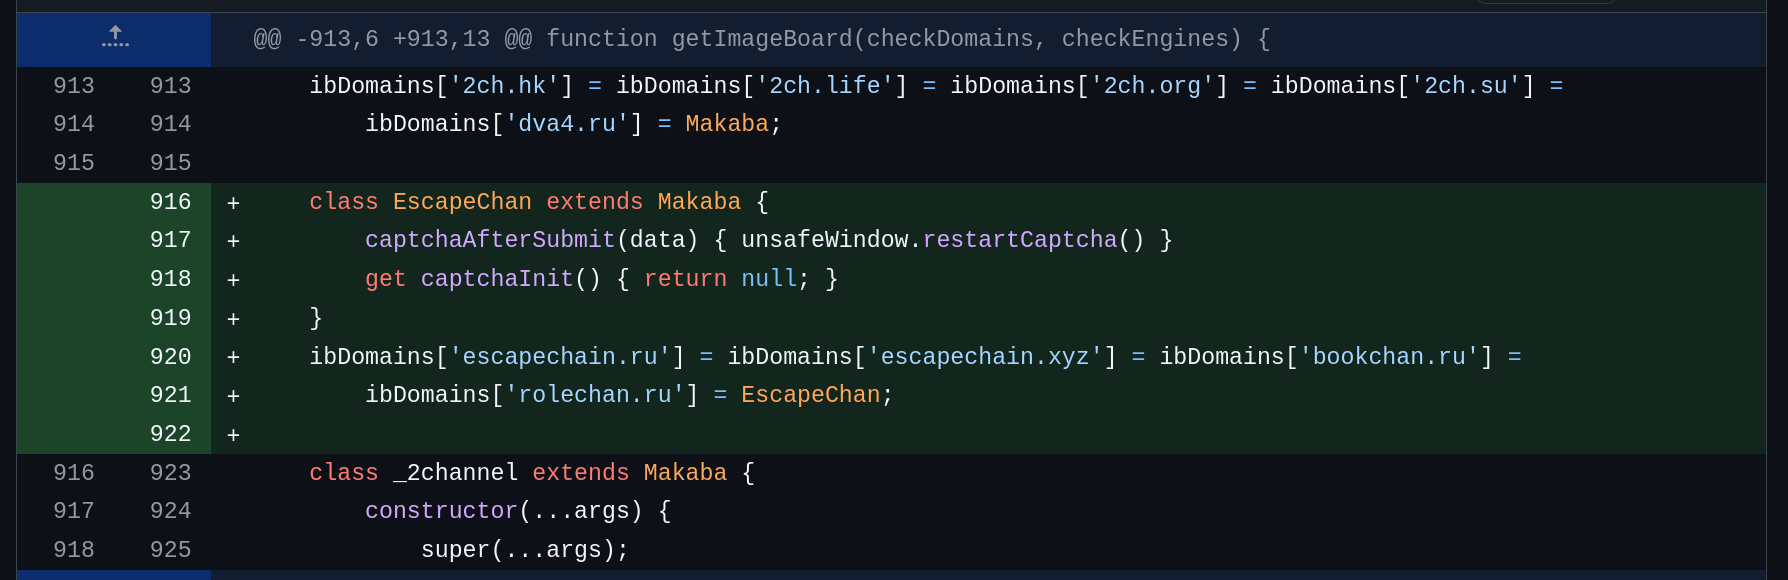Select new line number 920

click(x=170, y=357)
